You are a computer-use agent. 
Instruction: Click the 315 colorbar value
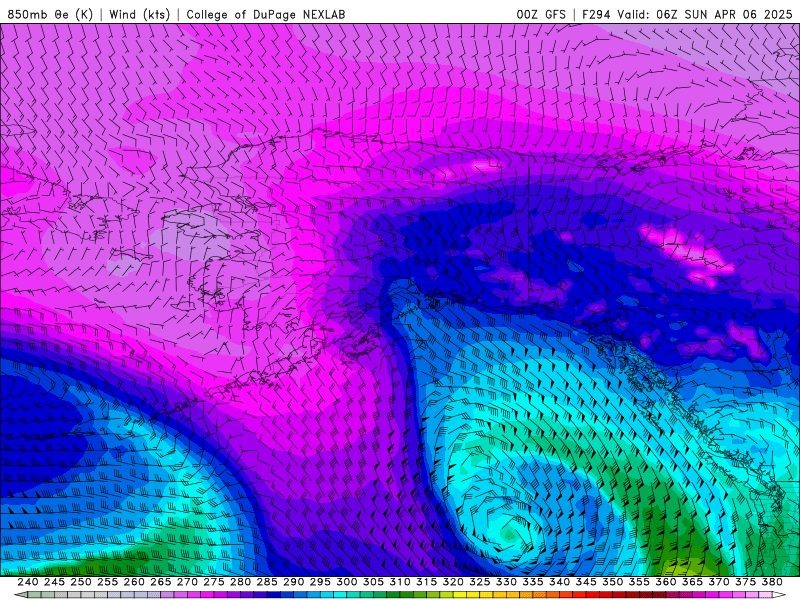coord(426,582)
